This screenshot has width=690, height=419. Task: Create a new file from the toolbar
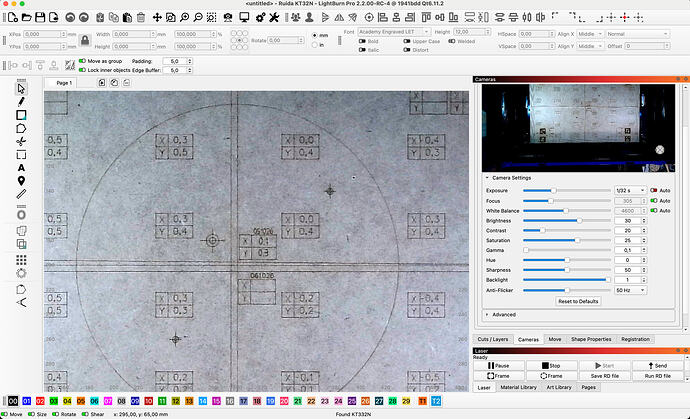13,18
